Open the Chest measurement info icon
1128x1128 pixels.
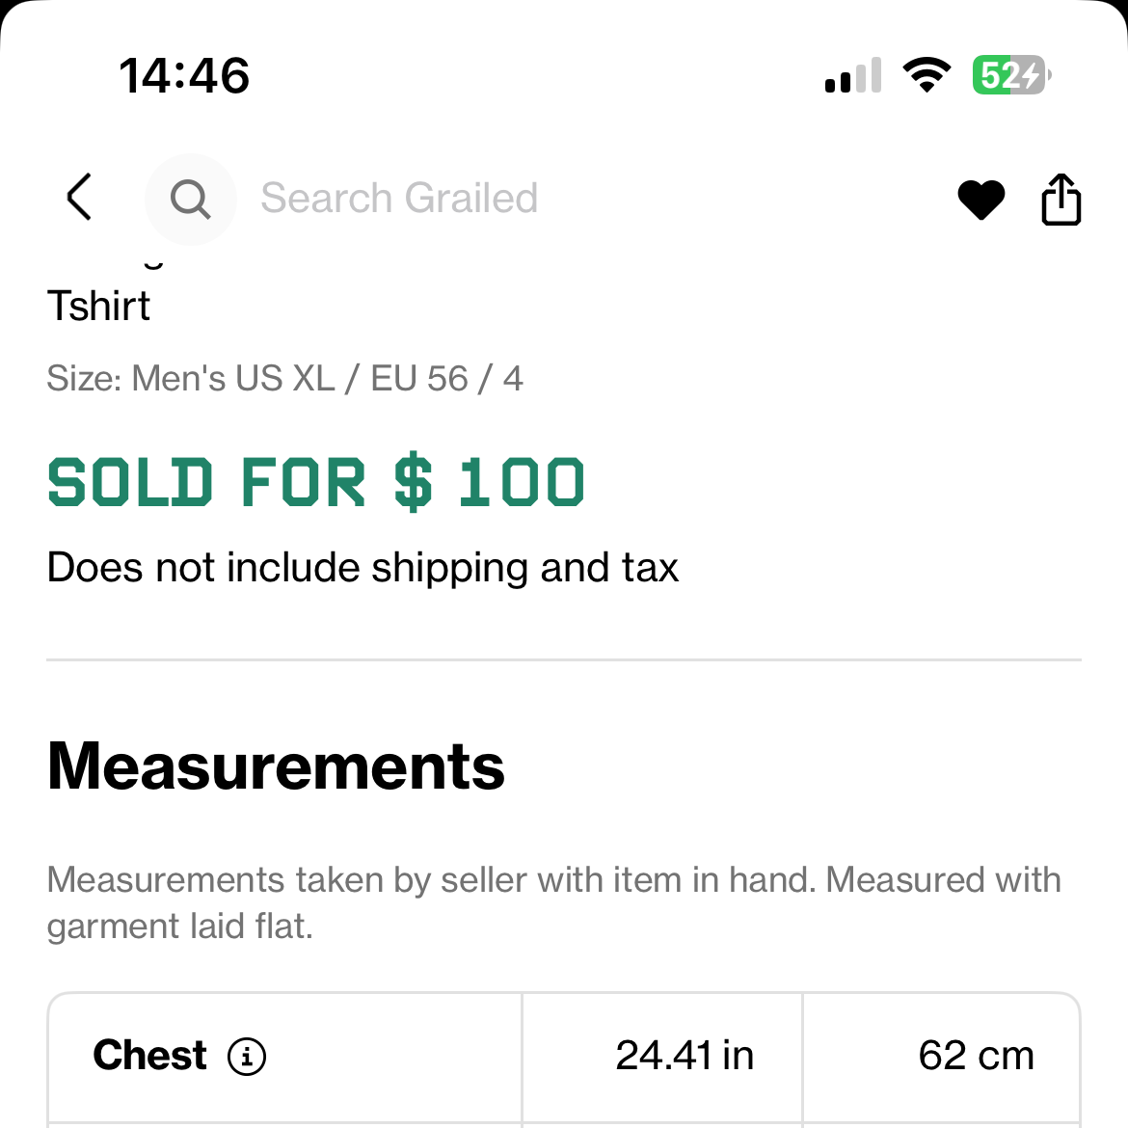pyautogui.click(x=247, y=1057)
